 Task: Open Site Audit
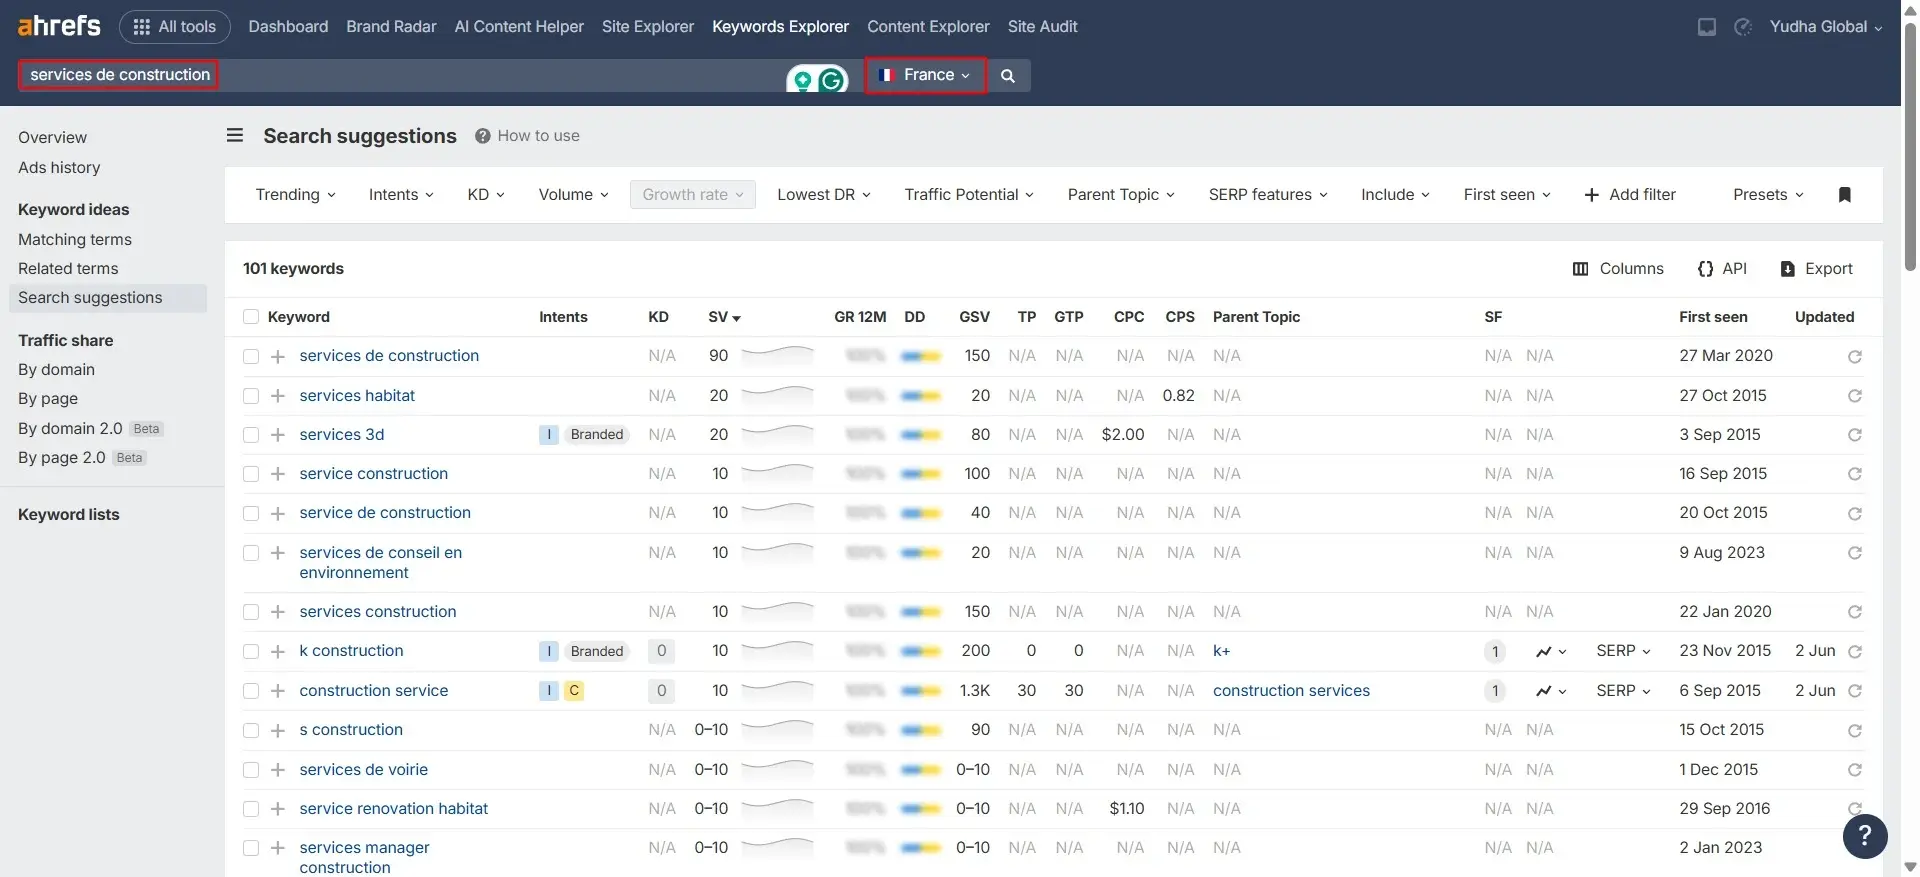point(1043,27)
